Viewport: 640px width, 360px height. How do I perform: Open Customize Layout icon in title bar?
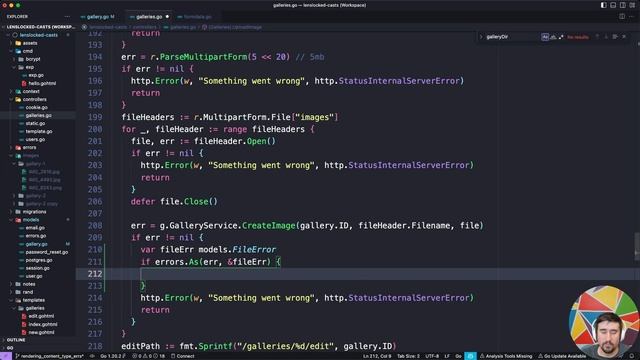[x=632, y=5]
